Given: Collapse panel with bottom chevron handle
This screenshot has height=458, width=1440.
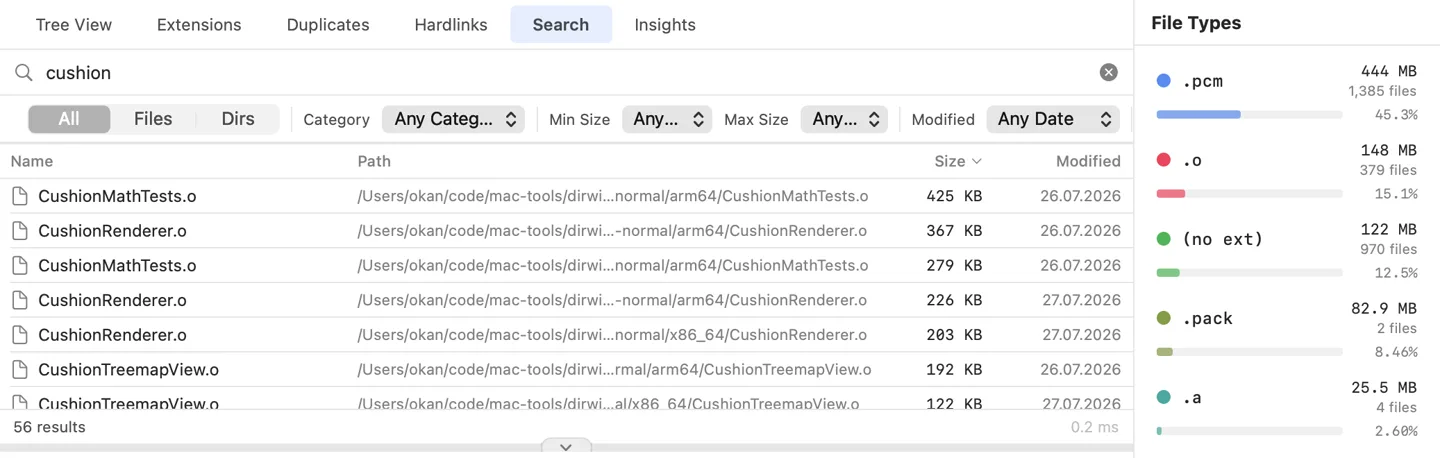Looking at the screenshot, I should (x=566, y=447).
